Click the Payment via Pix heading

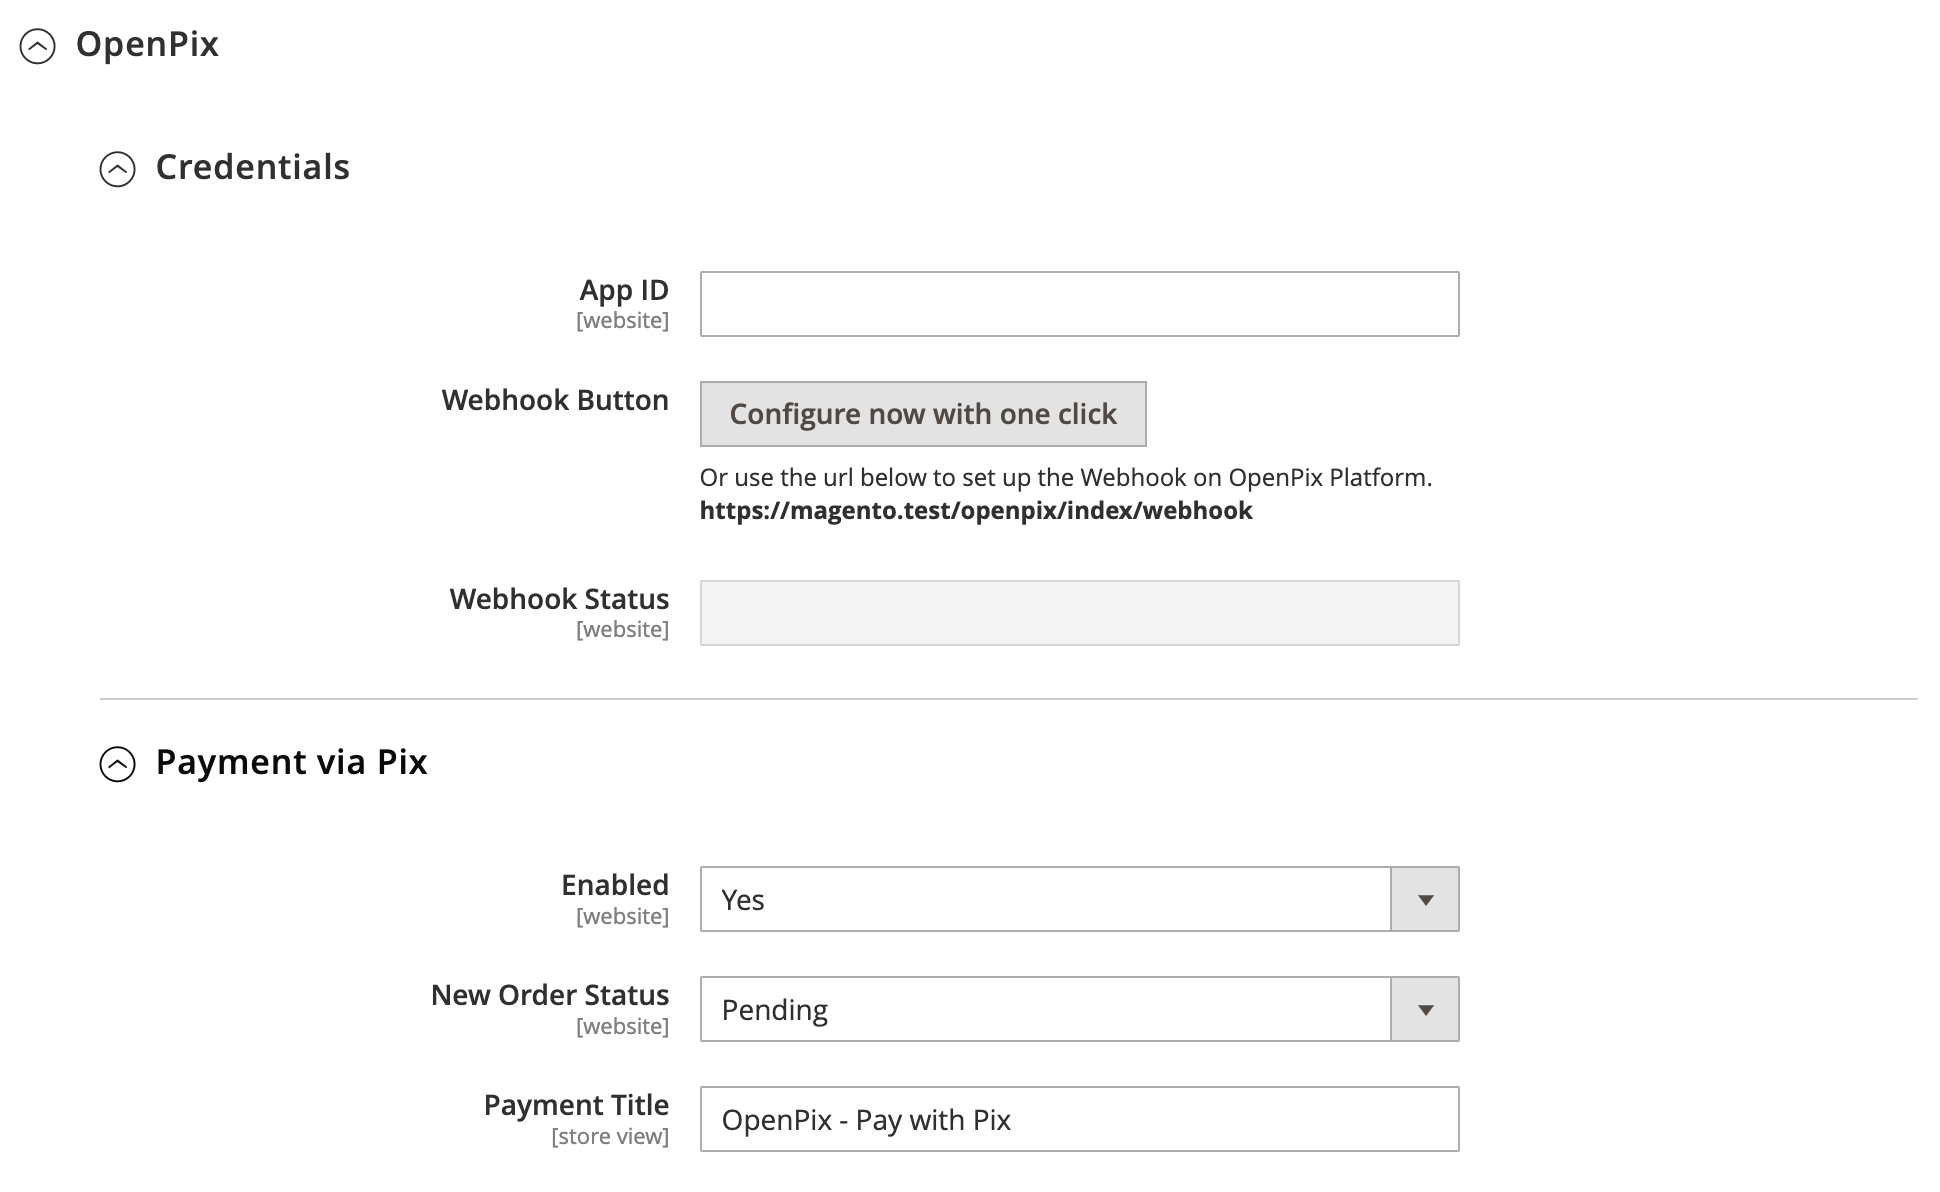[291, 762]
